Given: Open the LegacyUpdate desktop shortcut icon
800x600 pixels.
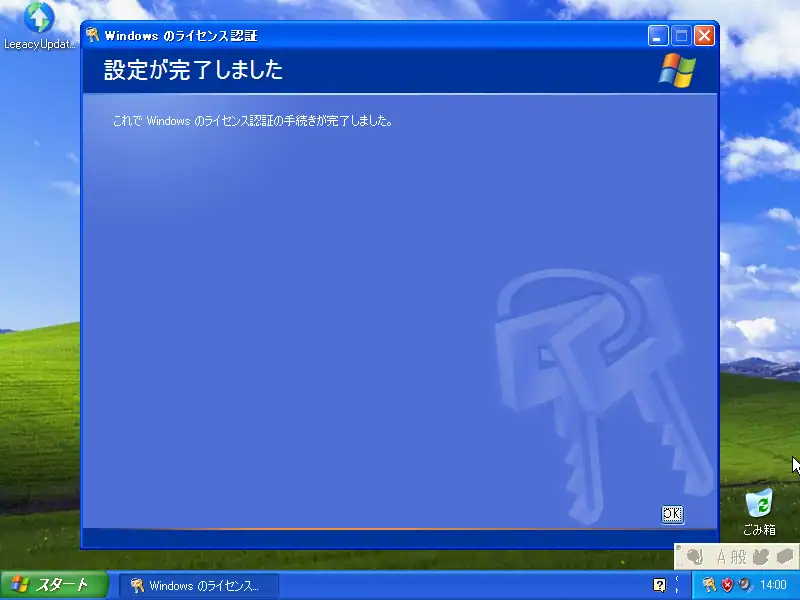Looking at the screenshot, I should tap(39, 26).
